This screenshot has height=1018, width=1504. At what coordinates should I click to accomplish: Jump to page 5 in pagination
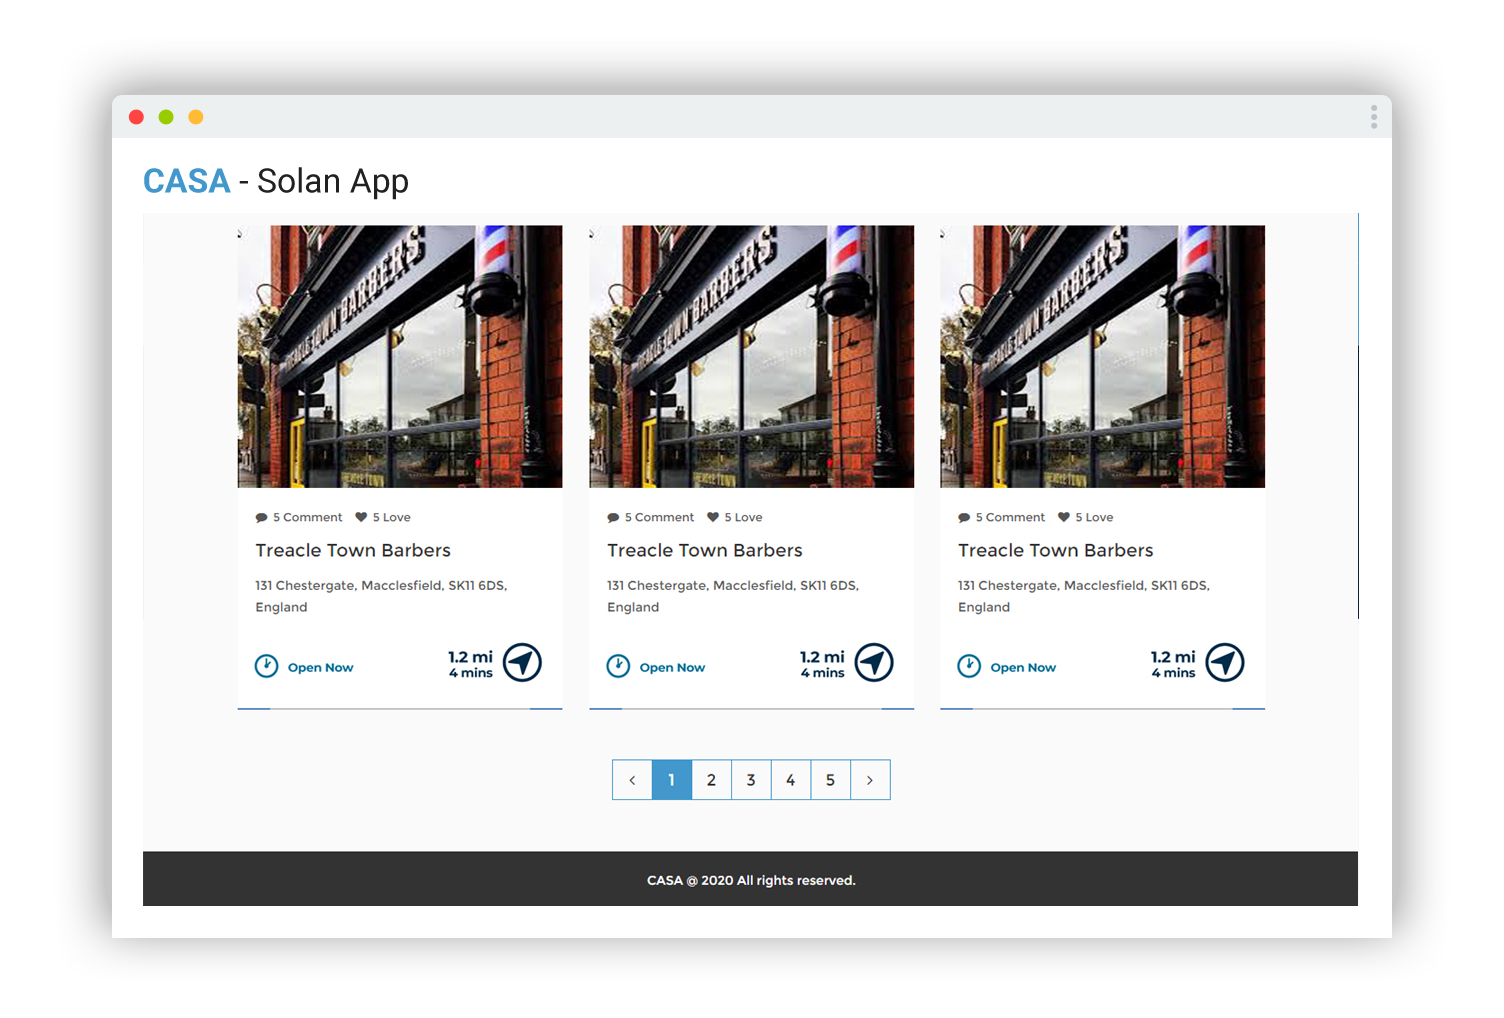pos(830,780)
